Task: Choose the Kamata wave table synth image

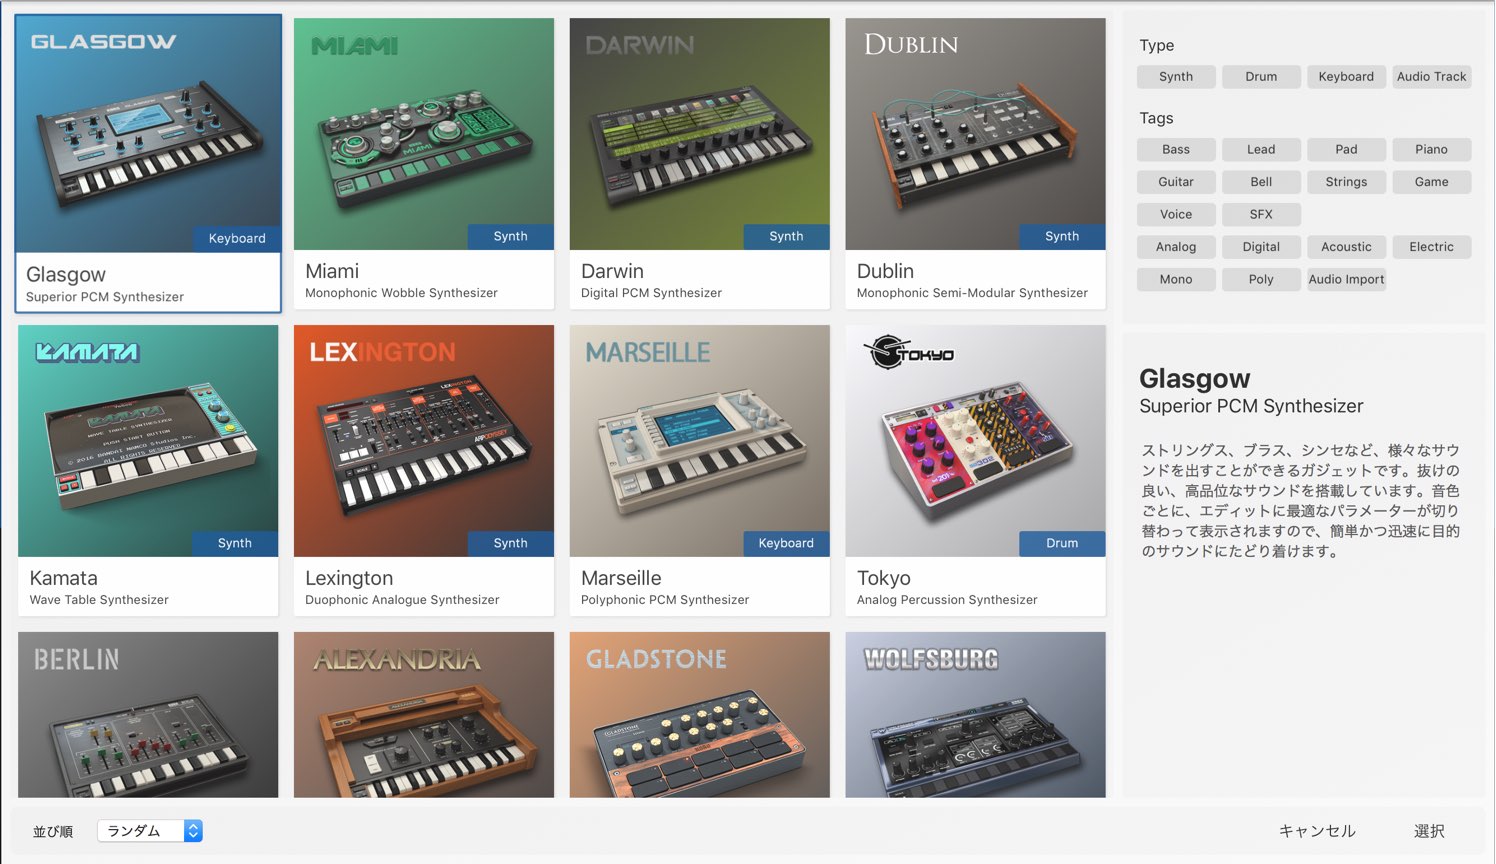Action: click(148, 441)
